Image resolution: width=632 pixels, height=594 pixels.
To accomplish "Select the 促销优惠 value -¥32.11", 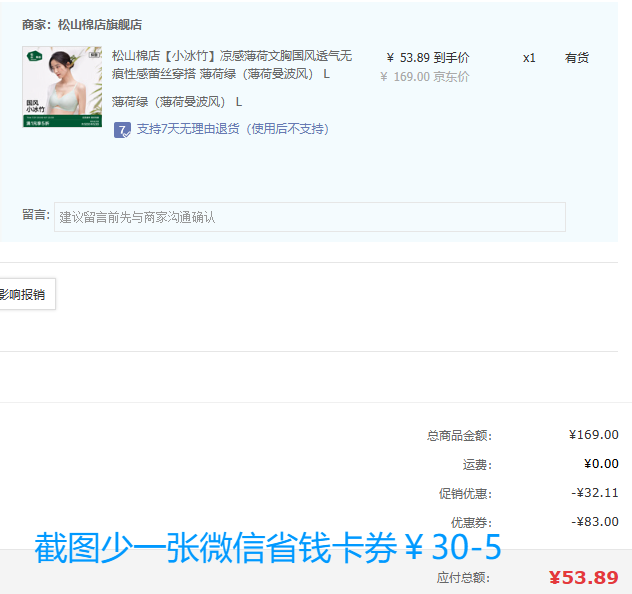I will click(595, 493).
